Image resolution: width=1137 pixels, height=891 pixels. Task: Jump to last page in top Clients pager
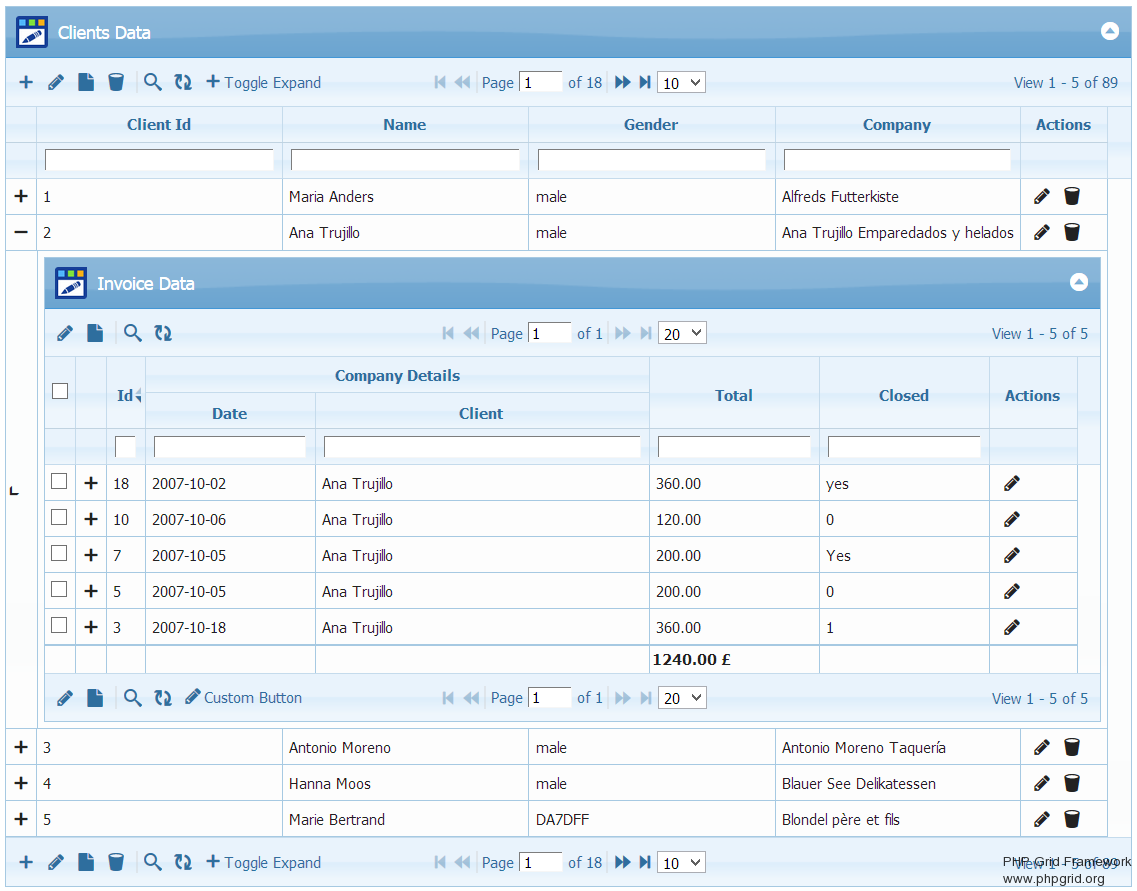pos(645,82)
